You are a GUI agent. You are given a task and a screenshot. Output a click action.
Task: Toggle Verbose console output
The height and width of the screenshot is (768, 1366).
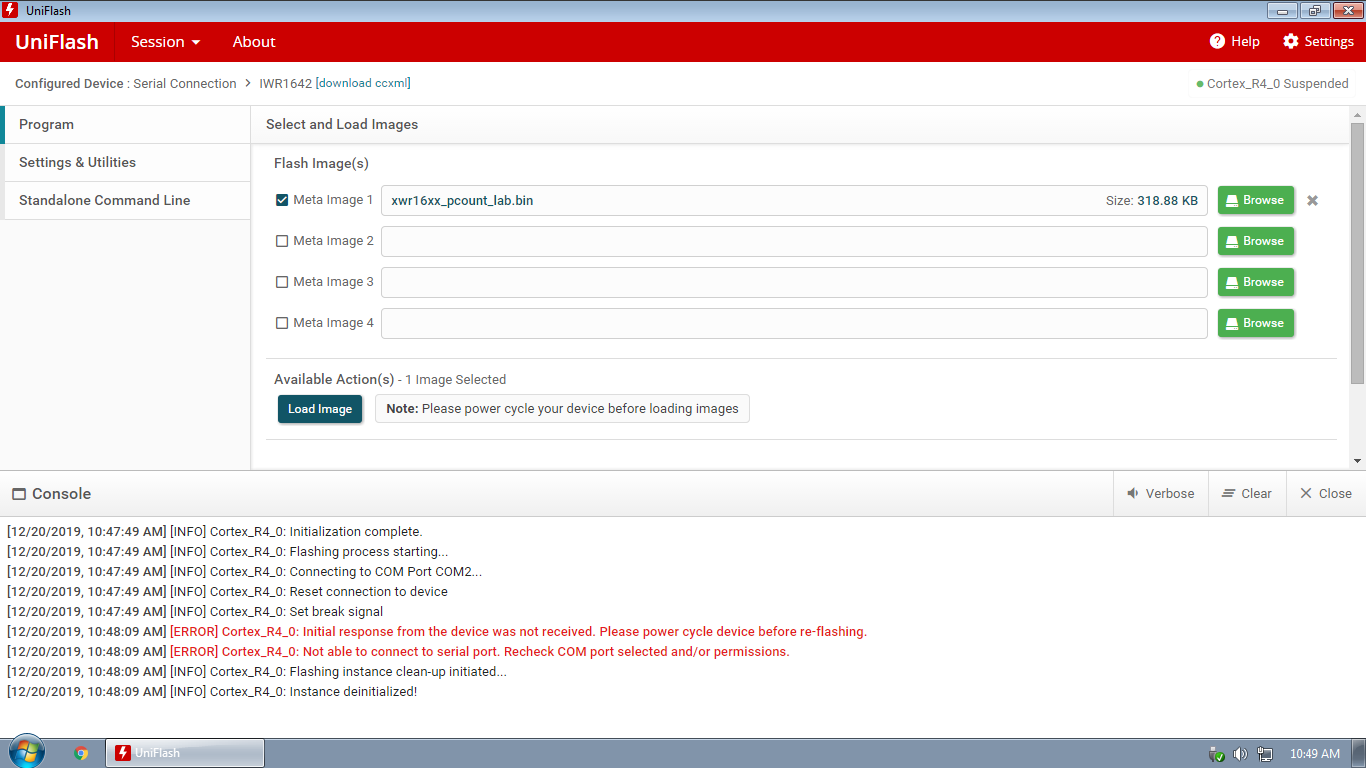click(x=1161, y=493)
